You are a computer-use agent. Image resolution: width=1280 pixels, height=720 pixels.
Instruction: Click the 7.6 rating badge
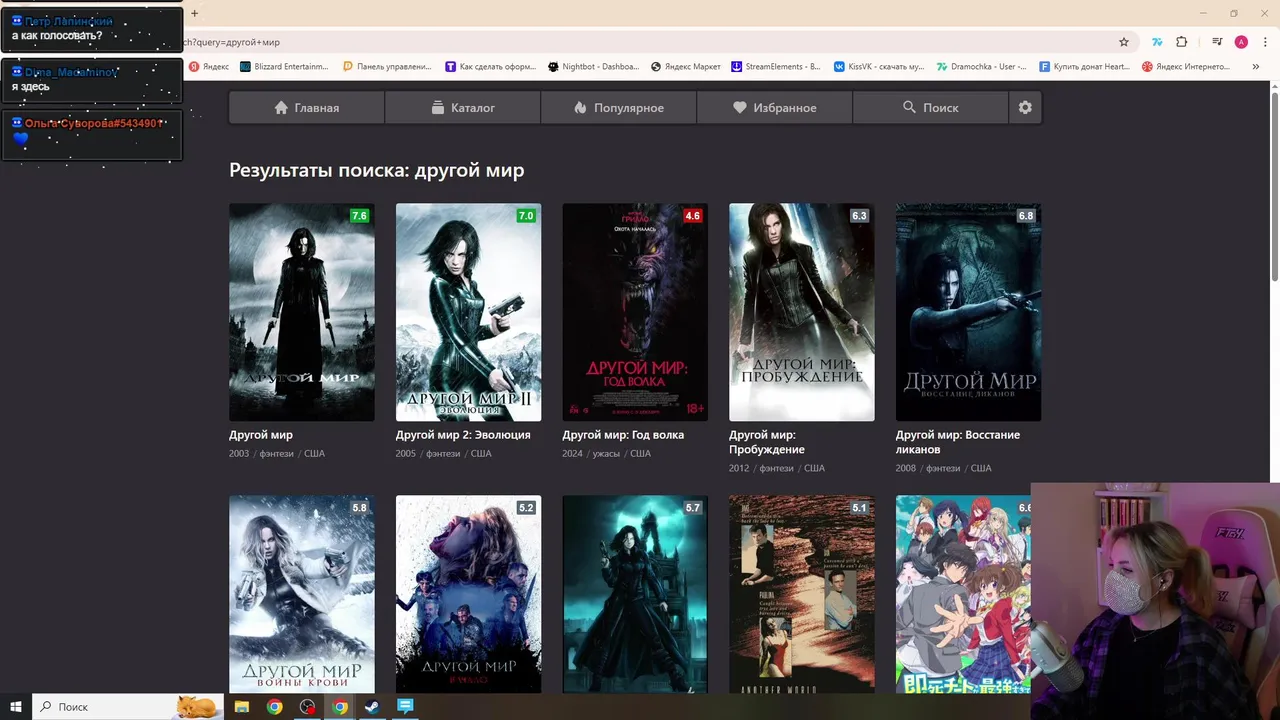[359, 216]
